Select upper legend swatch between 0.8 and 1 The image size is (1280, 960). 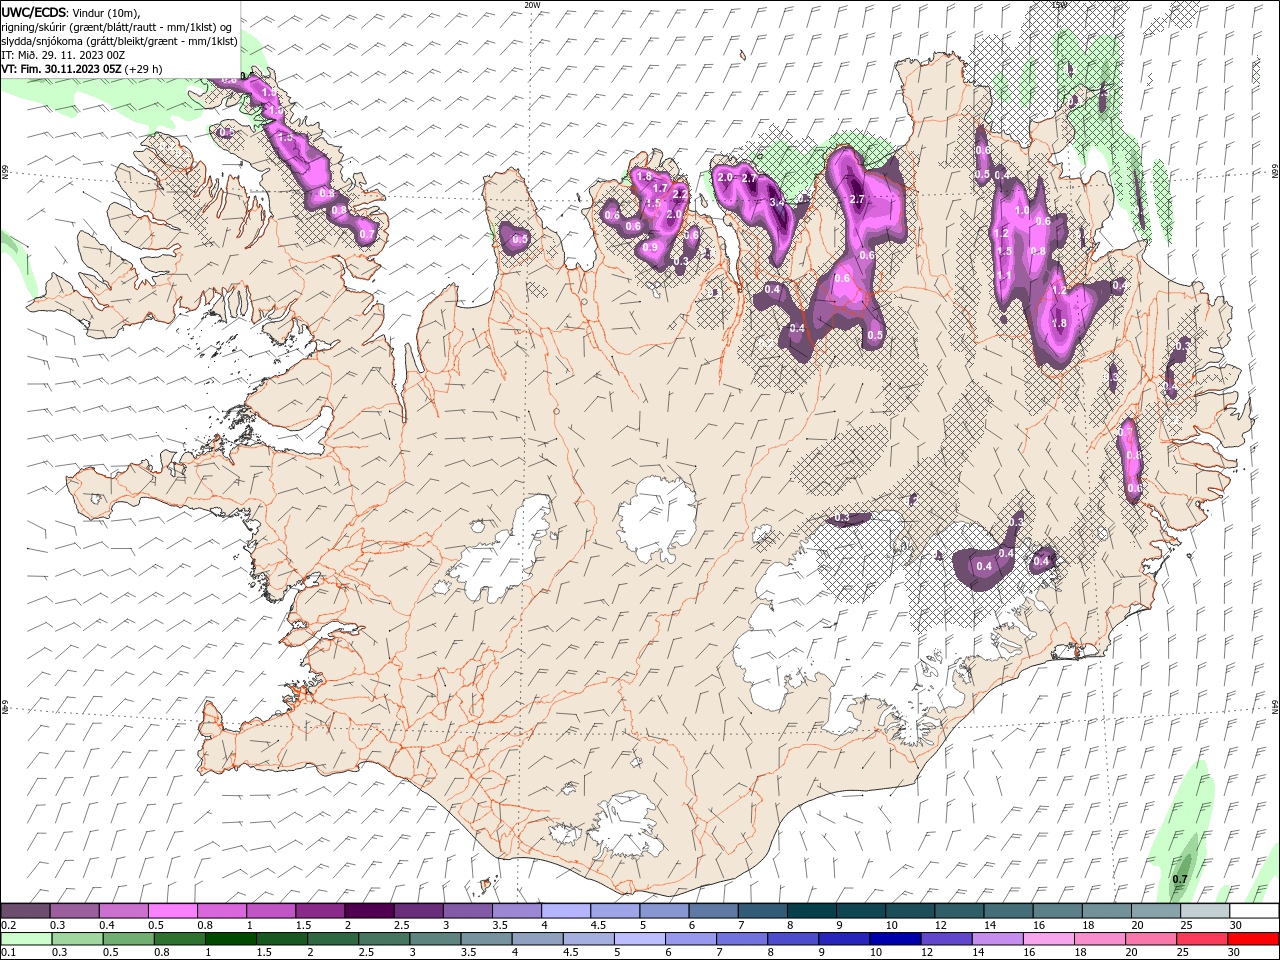(x=222, y=911)
